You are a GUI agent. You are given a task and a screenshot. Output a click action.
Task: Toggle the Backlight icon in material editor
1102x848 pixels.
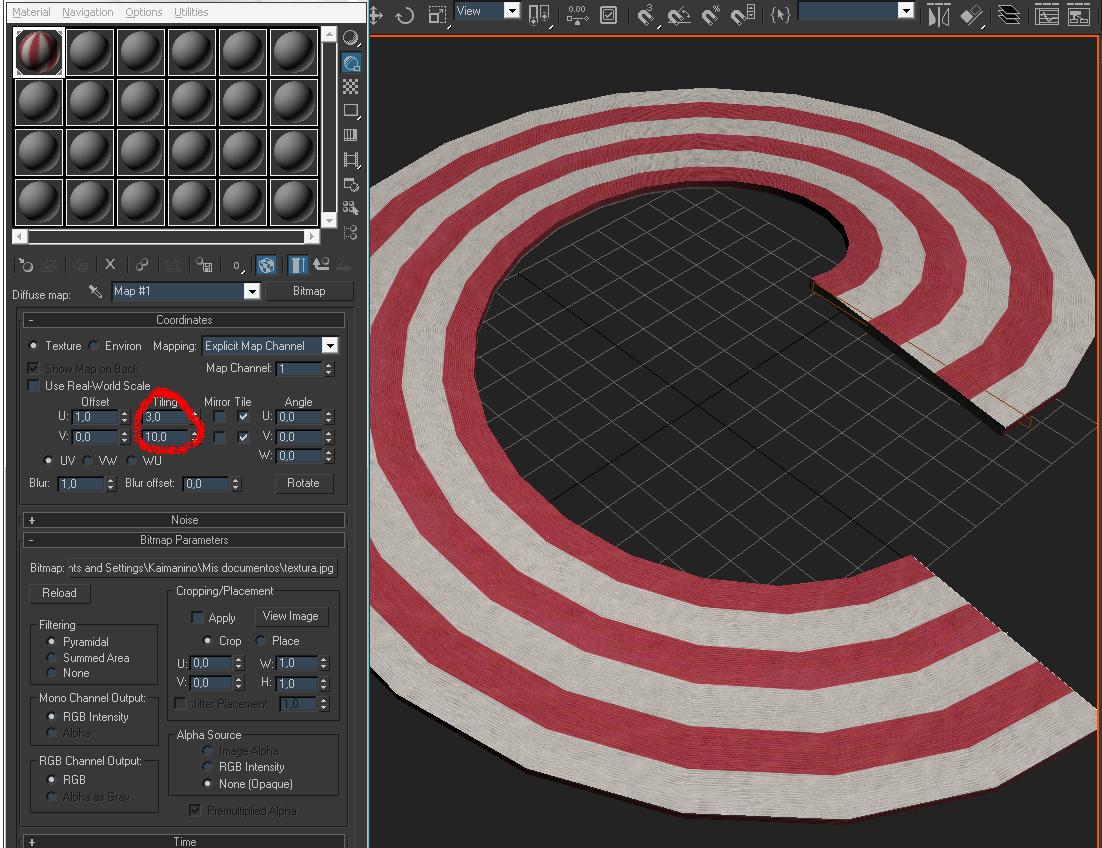click(x=351, y=63)
